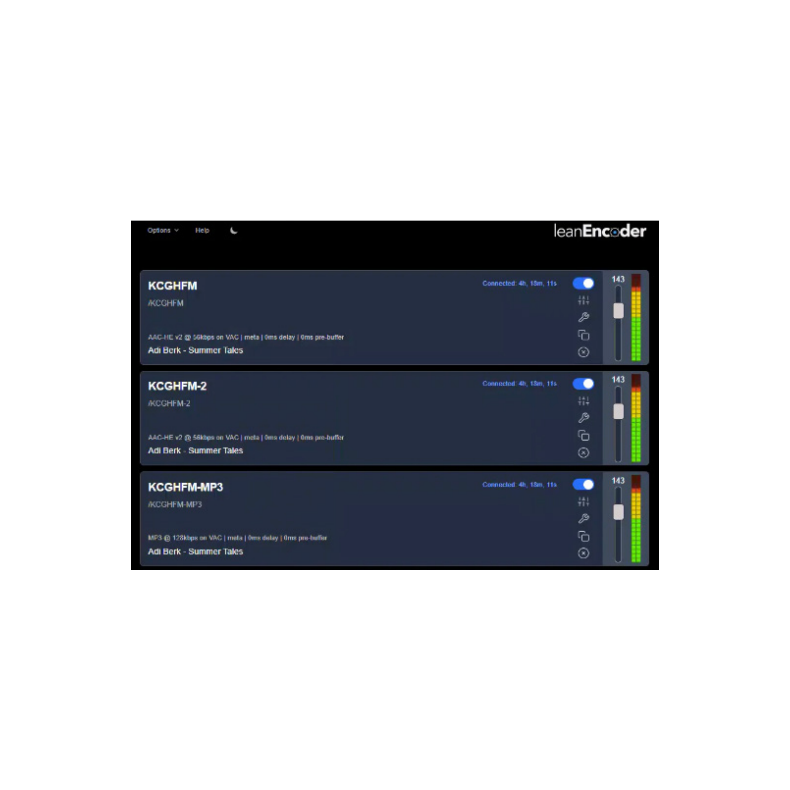Open the Help menu
Image resolution: width=790 pixels, height=790 pixels.
(202, 230)
